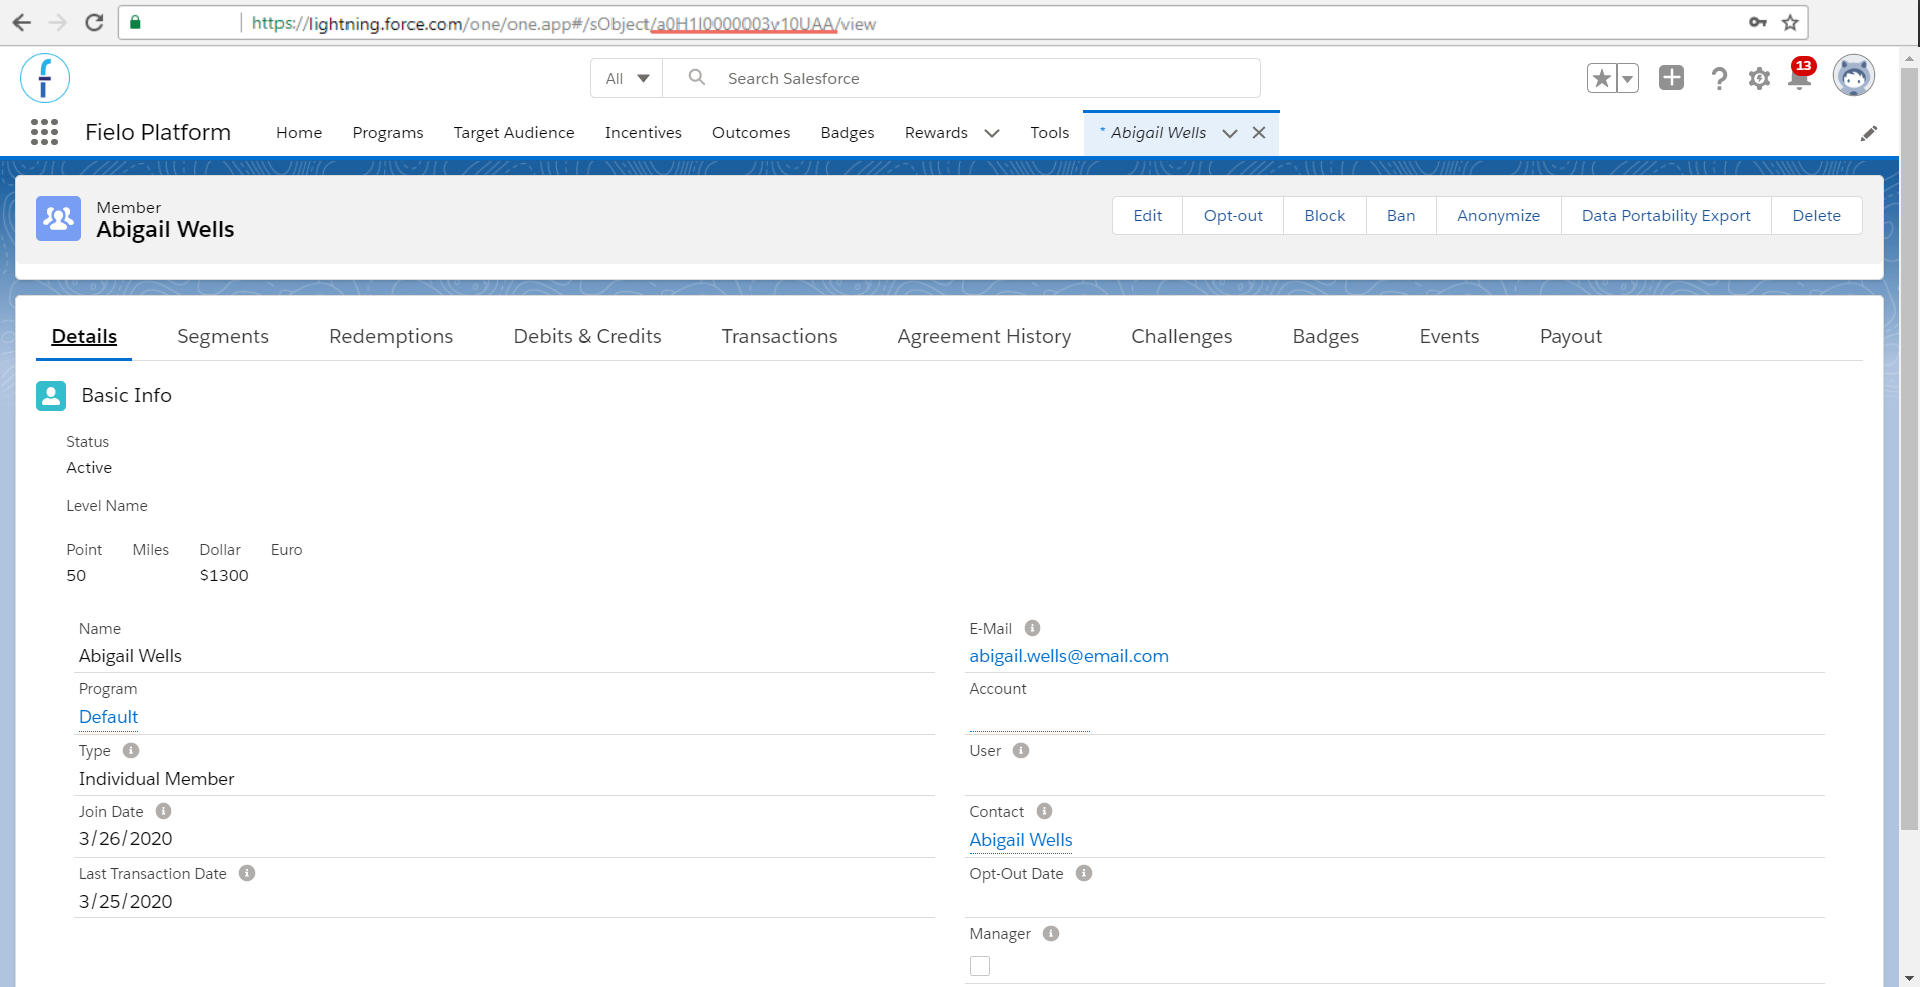This screenshot has width=1920, height=987.
Task: Click the Delete button
Action: point(1817,215)
